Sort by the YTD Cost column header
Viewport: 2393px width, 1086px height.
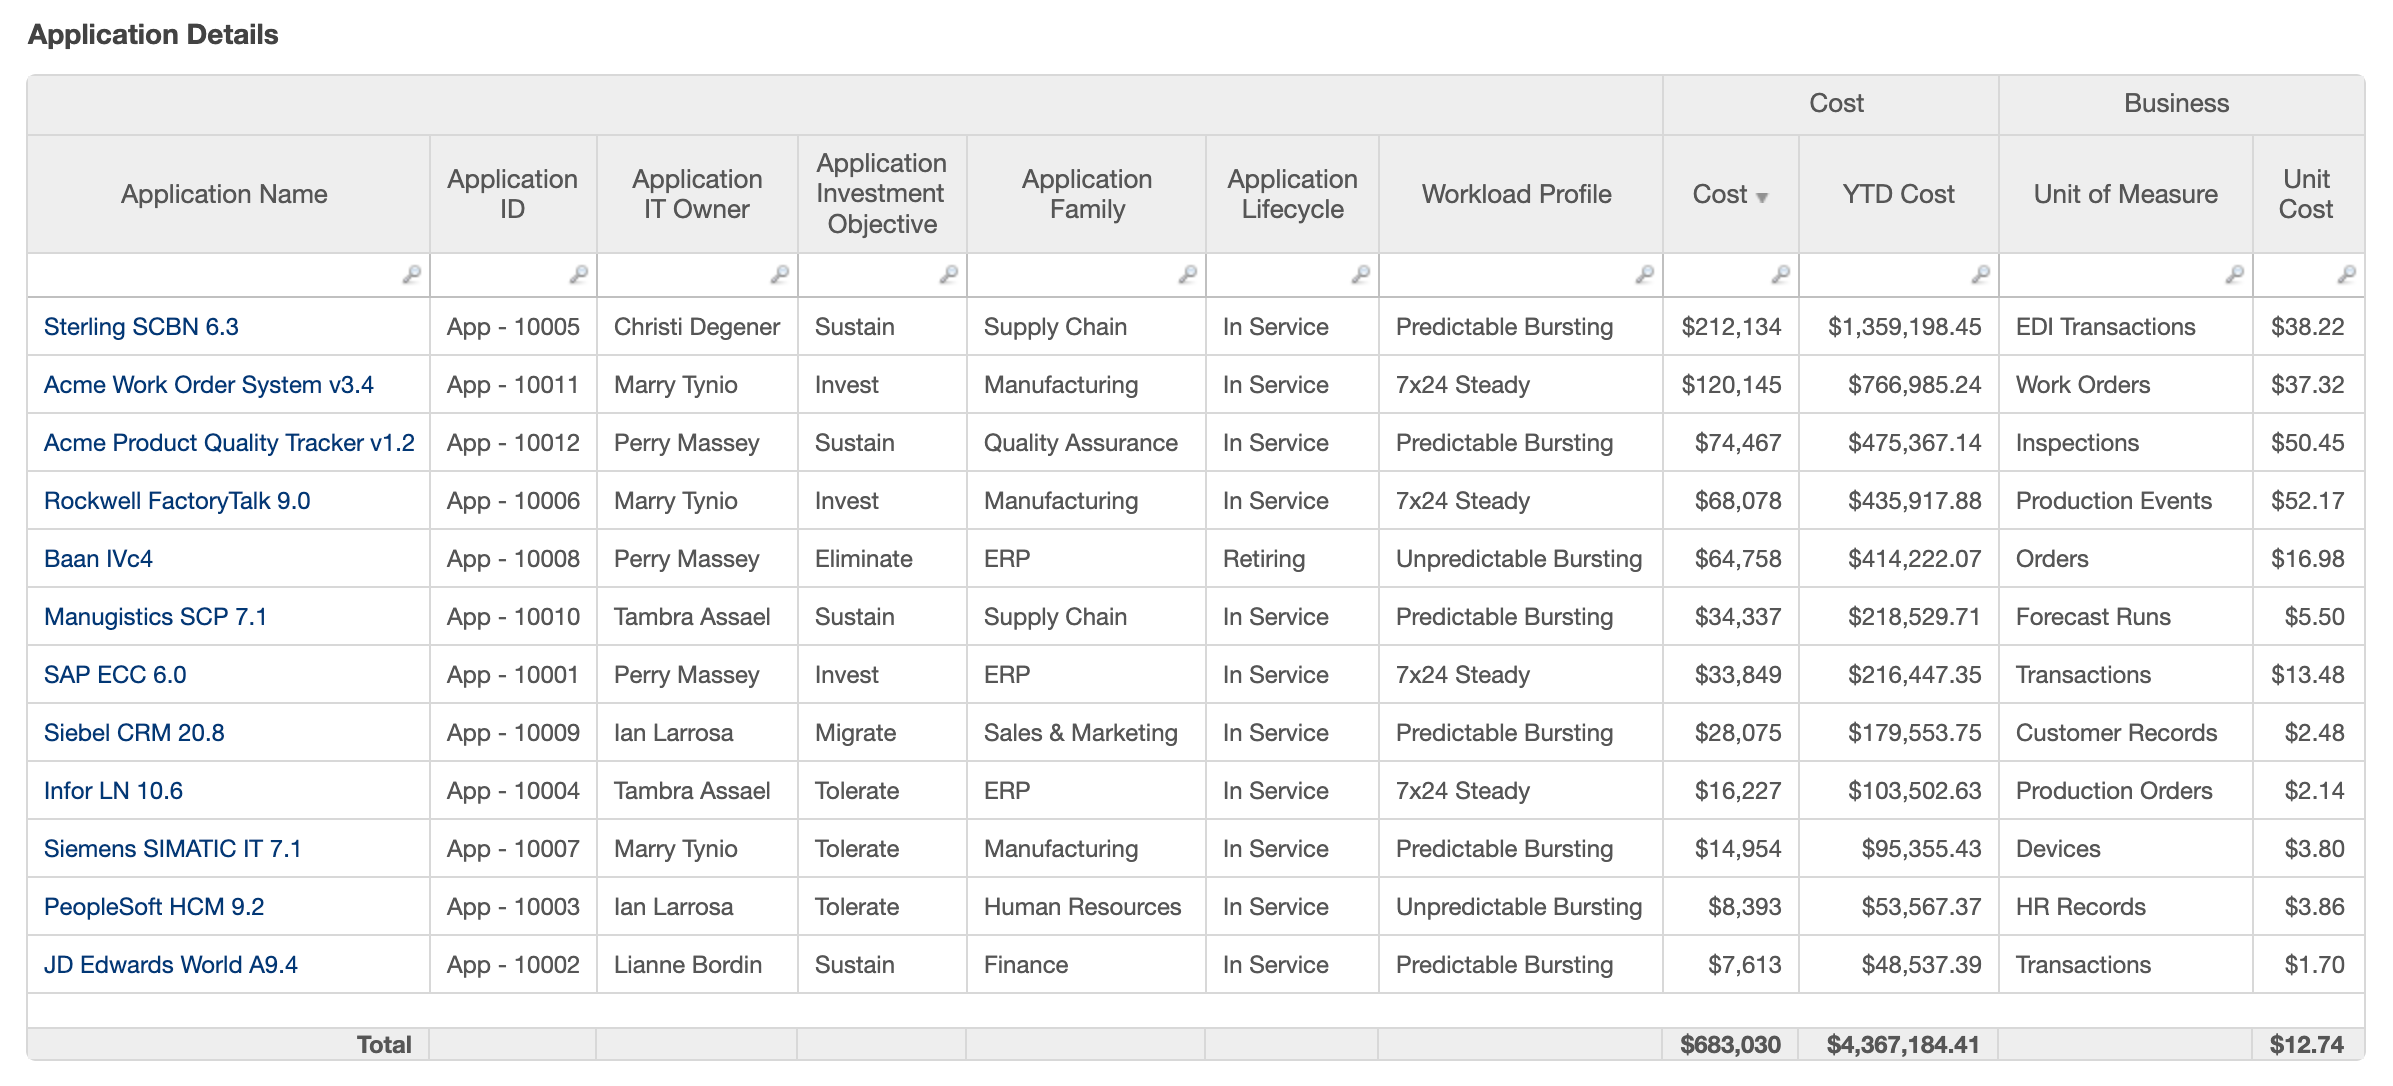(x=1898, y=194)
